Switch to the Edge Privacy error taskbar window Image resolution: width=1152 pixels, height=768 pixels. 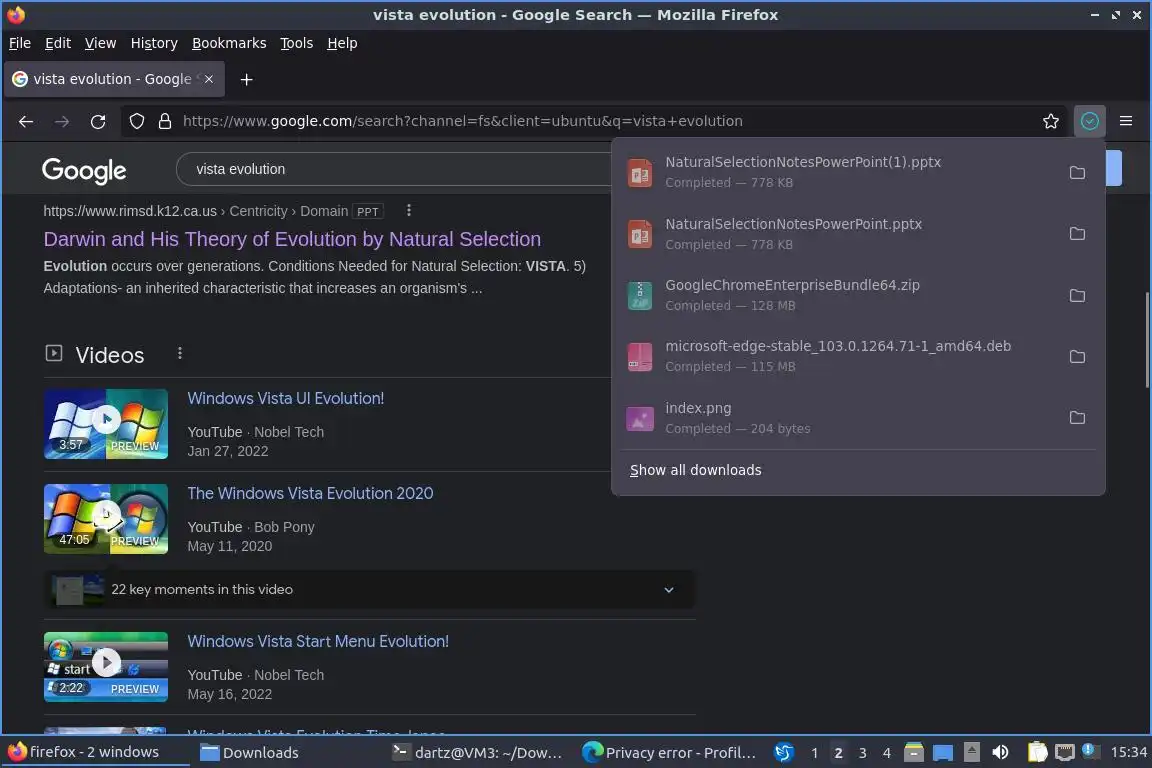670,753
